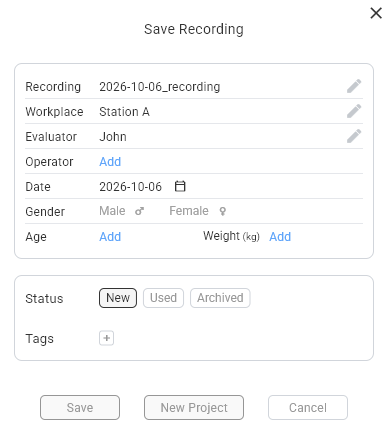The image size is (388, 437).
Task: Set status to Used
Action: click(163, 298)
